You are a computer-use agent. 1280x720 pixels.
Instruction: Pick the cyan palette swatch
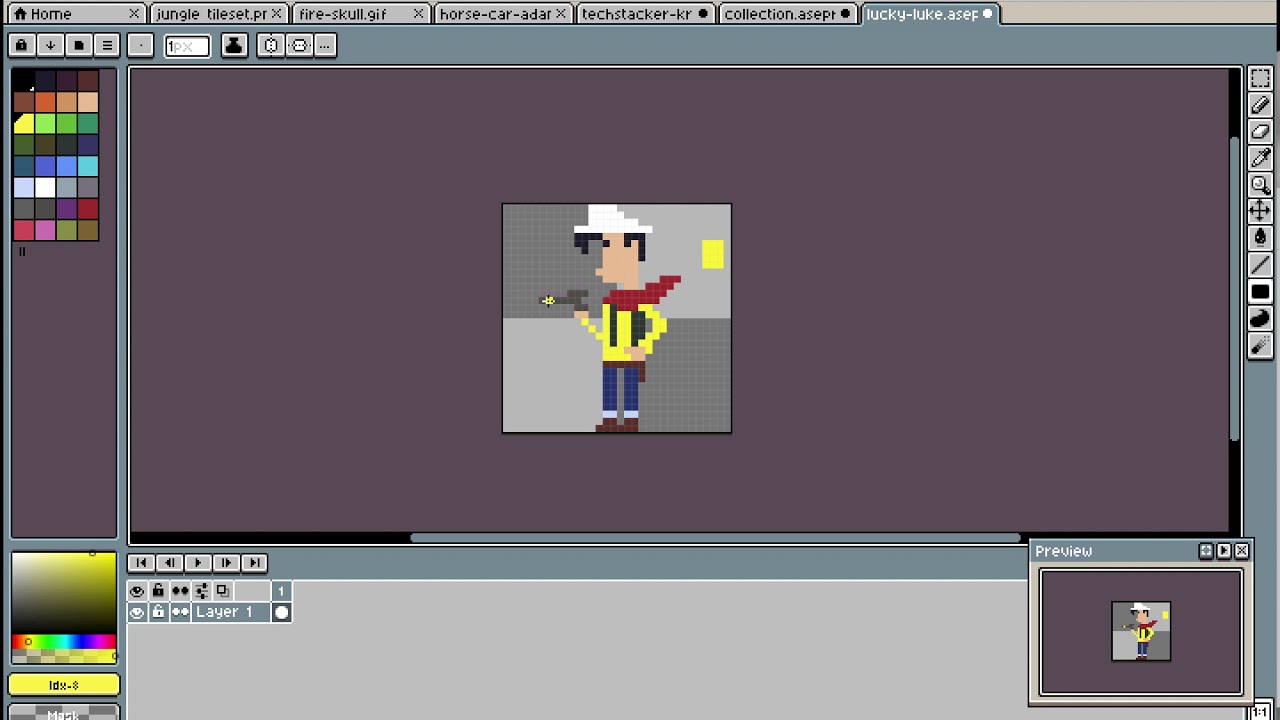pyautogui.click(x=88, y=166)
